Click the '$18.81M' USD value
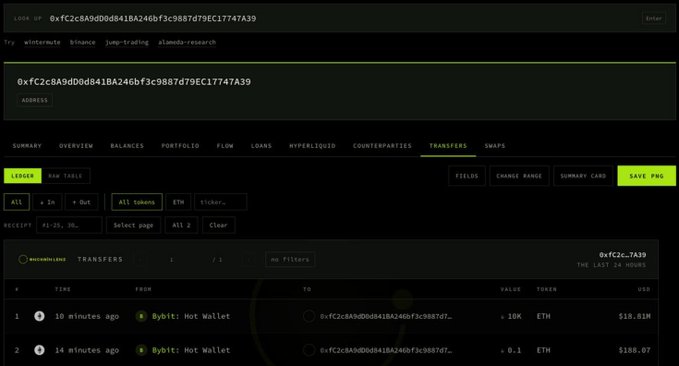Viewport: 679px width, 366px height. point(634,316)
